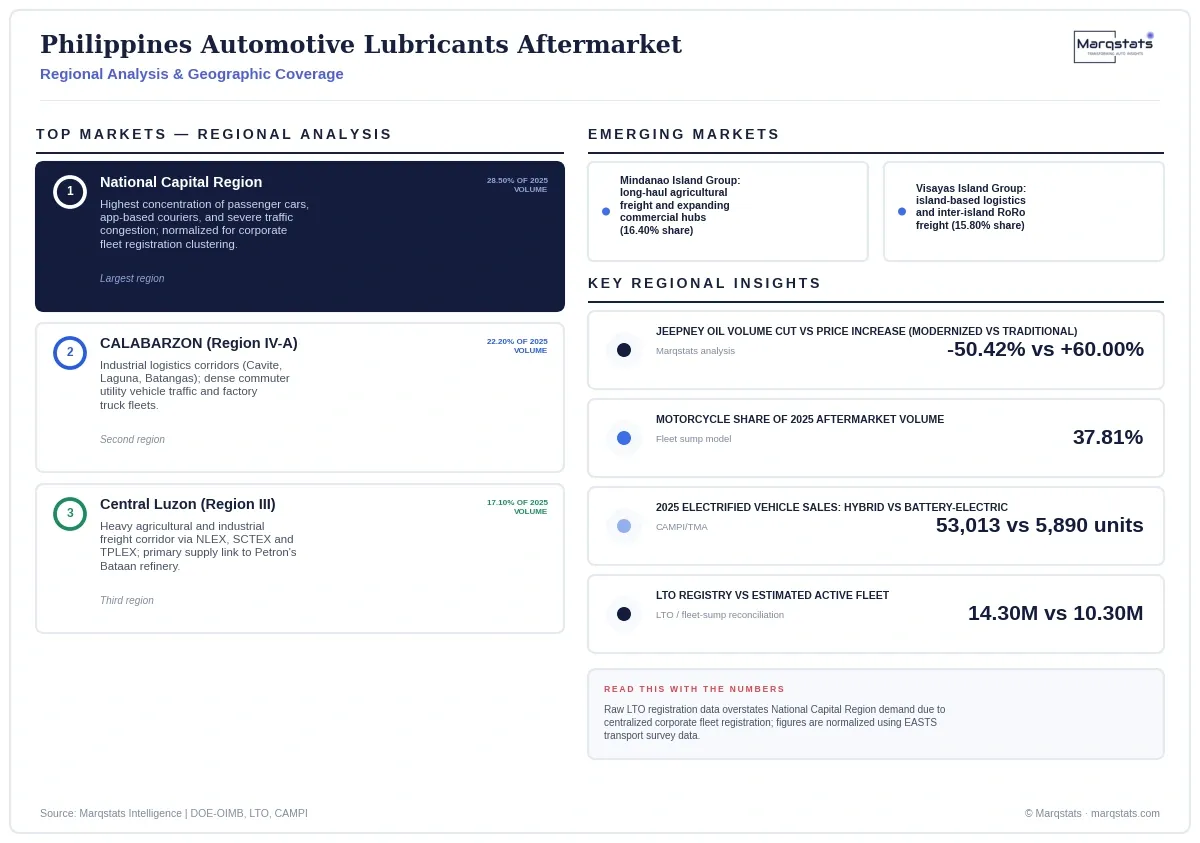1200x843 pixels.
Task: Click the dot icon in Electrified vehicle sales row
Action: tap(624, 526)
